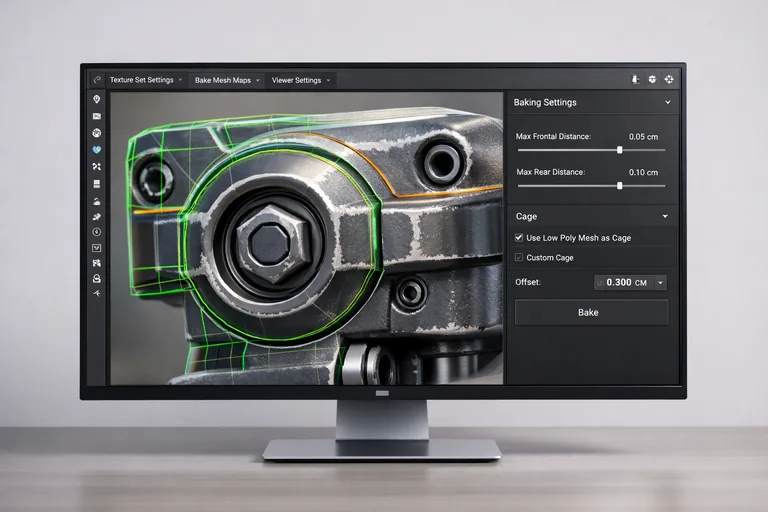Select the blue heart icon in sidebar
The width and height of the screenshot is (768, 512).
coord(97,150)
